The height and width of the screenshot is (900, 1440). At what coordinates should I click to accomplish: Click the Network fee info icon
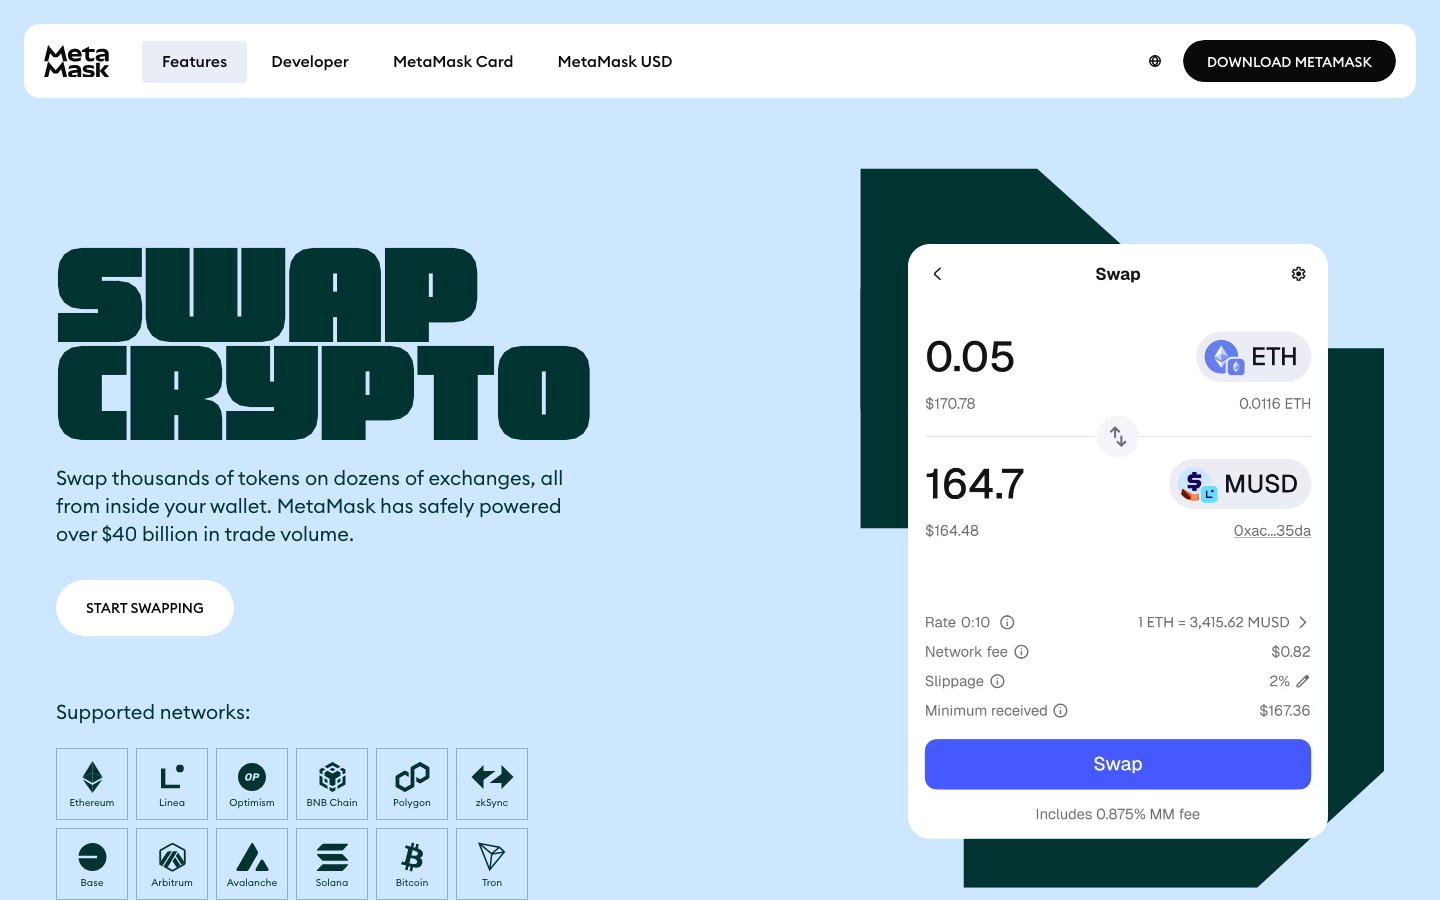1021,651
